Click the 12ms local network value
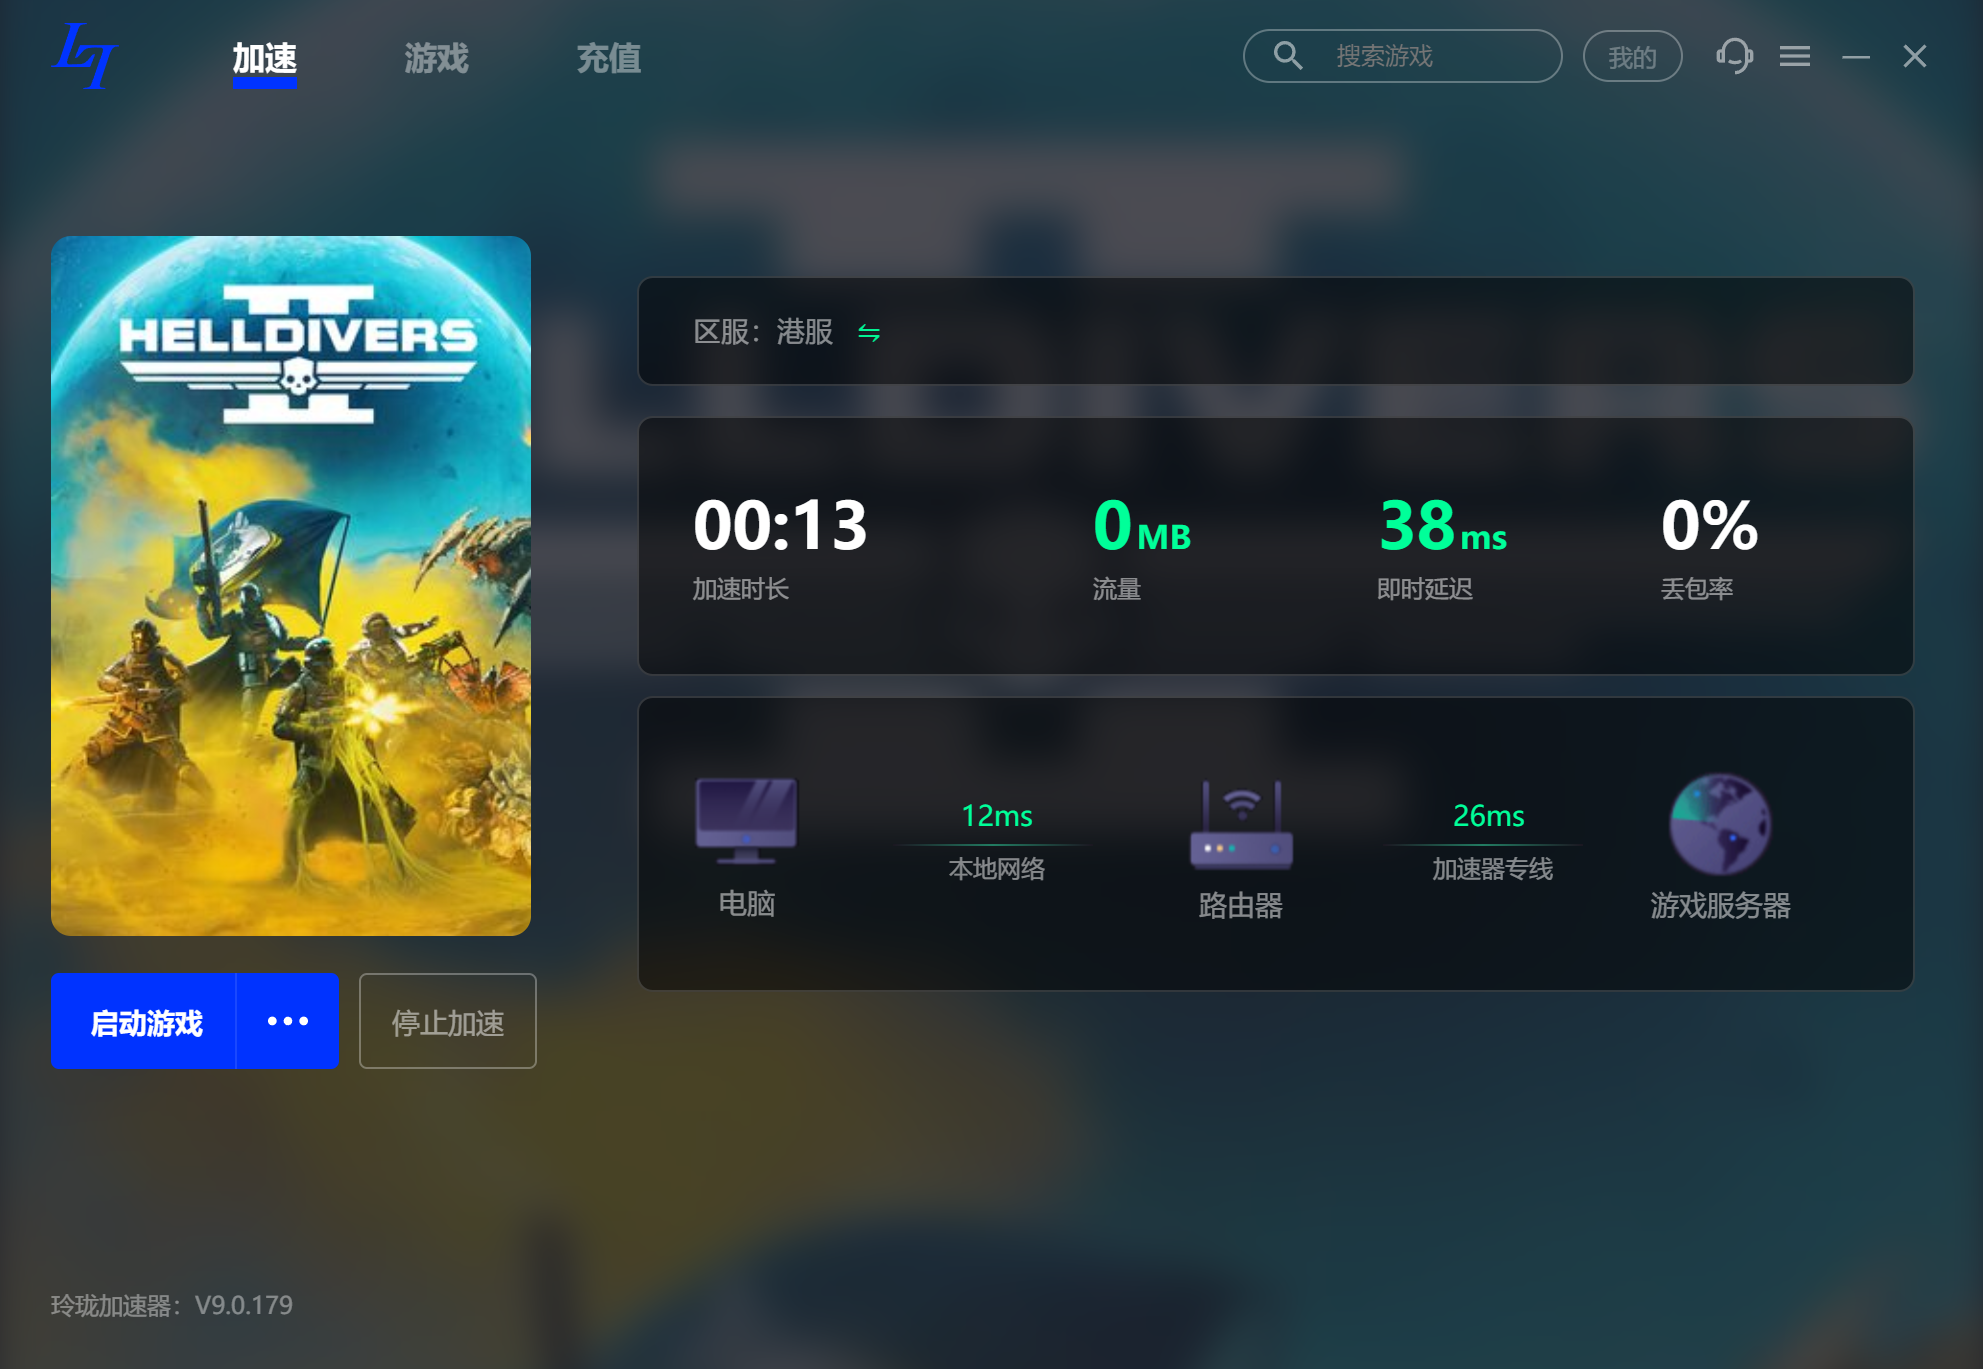This screenshot has height=1369, width=1983. click(997, 816)
